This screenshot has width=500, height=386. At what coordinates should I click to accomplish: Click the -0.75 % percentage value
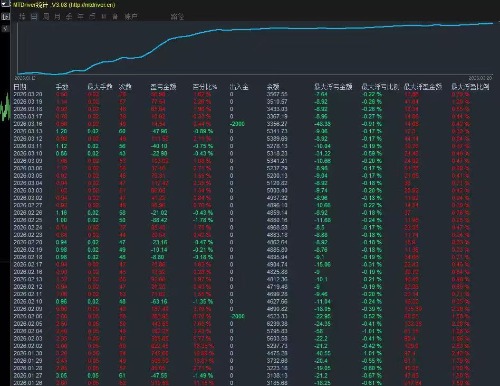coord(203,146)
